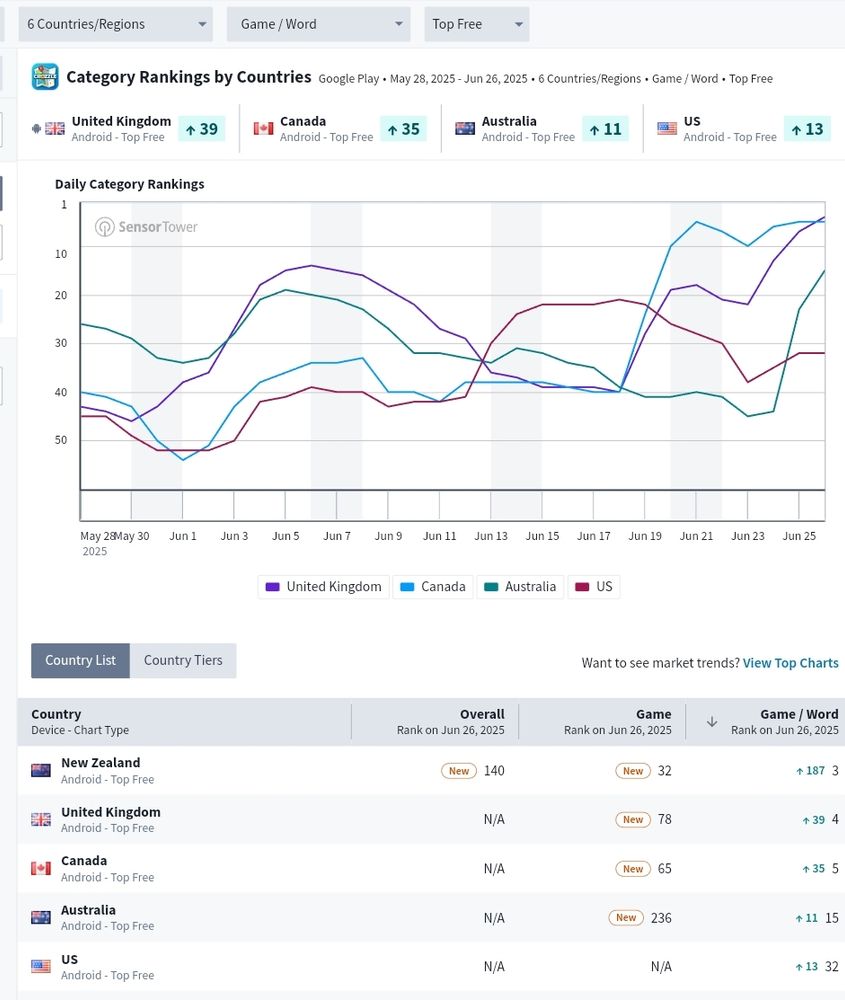Click the New badge beside Game rank 65
Viewport: 845px width, 1000px height.
point(633,869)
